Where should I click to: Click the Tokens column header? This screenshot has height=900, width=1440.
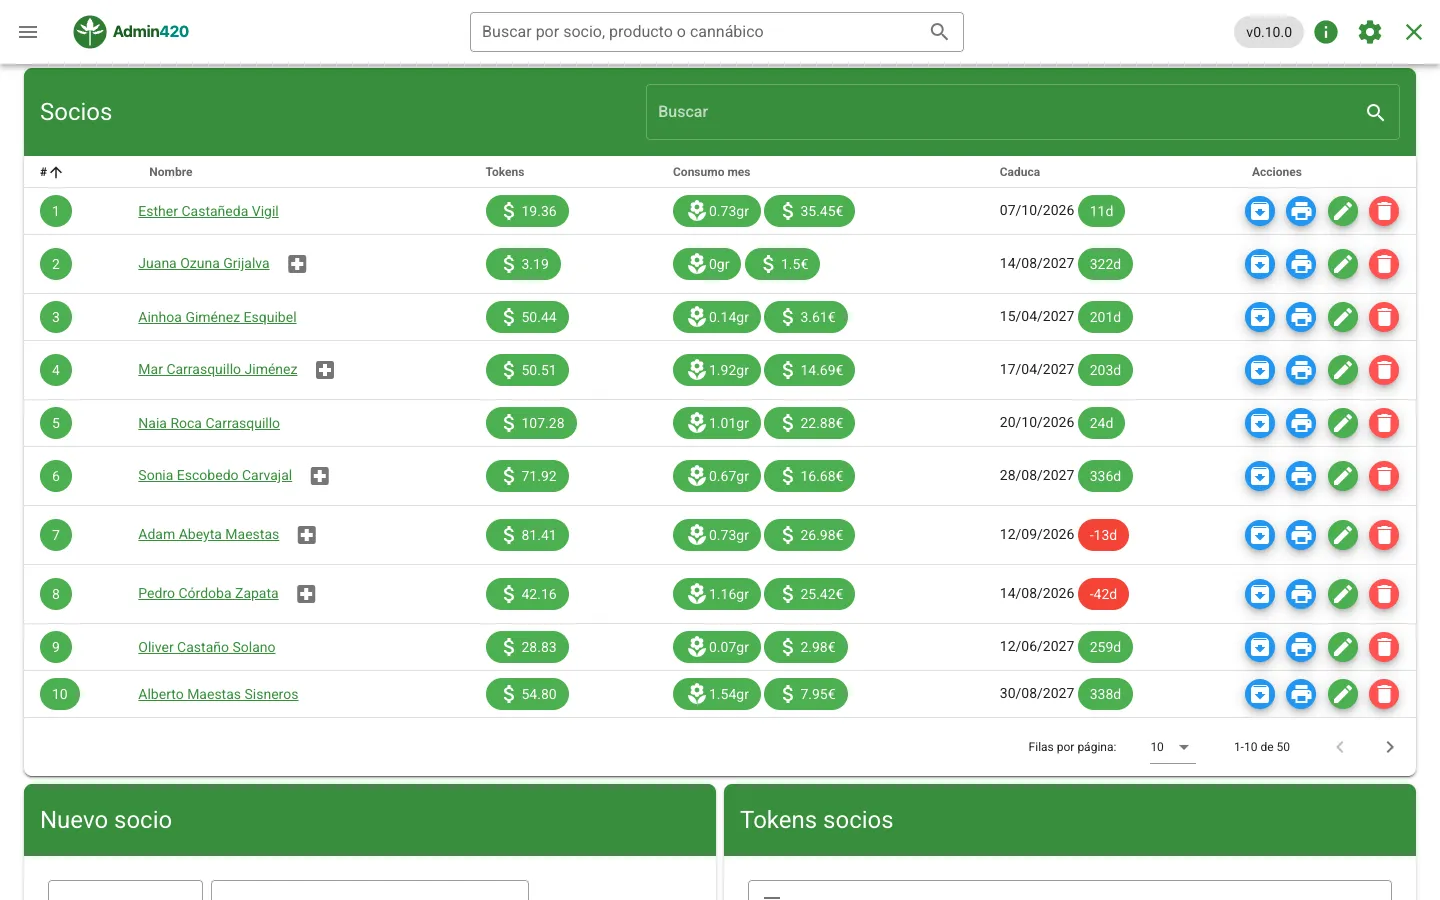(x=505, y=172)
